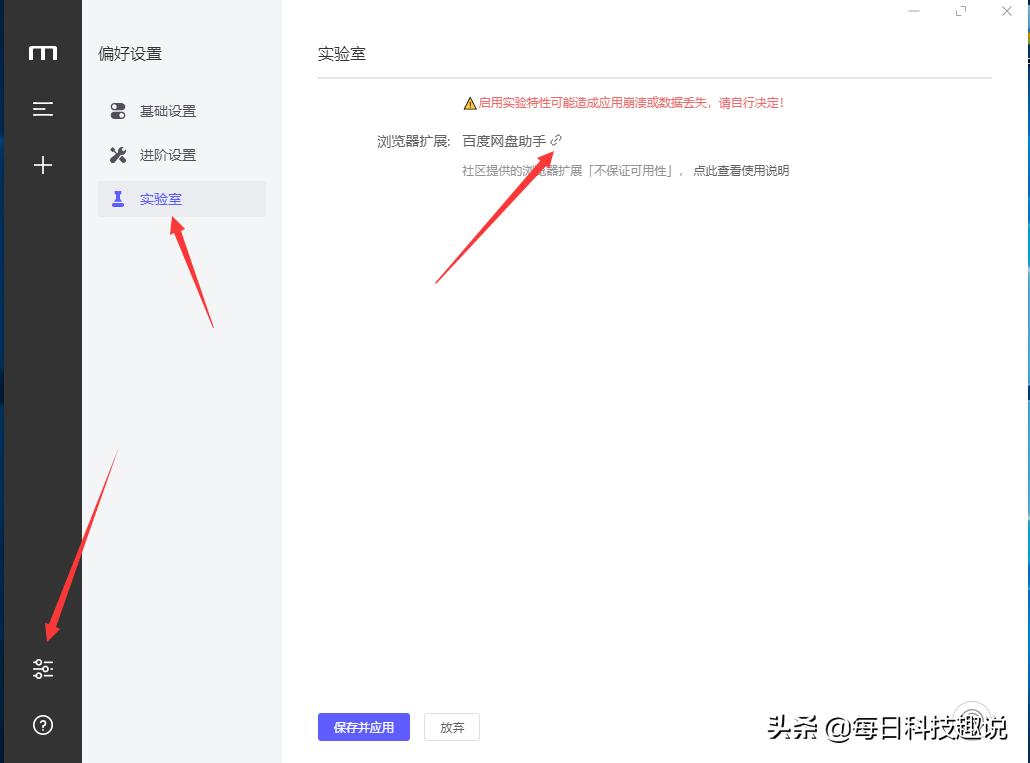Click the wrench icon next to 进阶设置
Image resolution: width=1030 pixels, height=763 pixels.
point(118,155)
